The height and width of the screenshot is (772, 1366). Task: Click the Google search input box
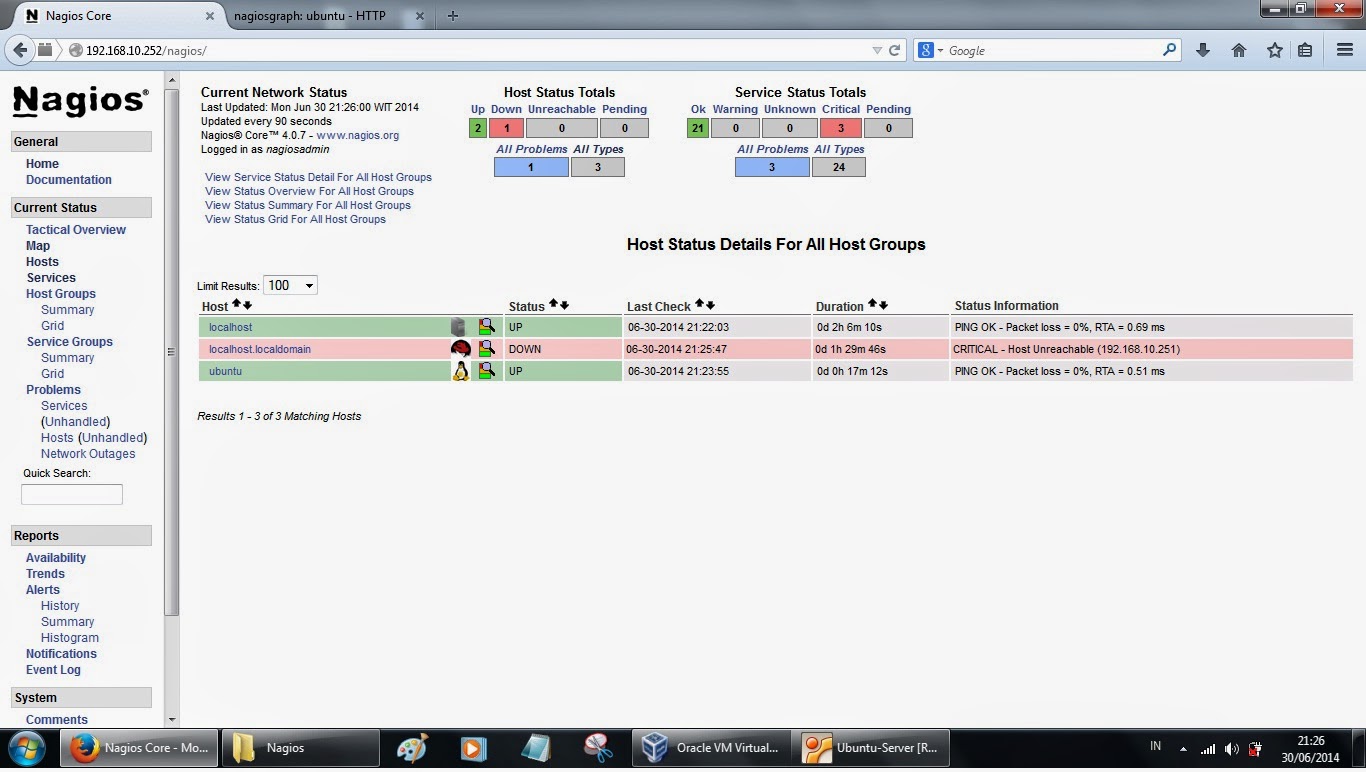1053,50
